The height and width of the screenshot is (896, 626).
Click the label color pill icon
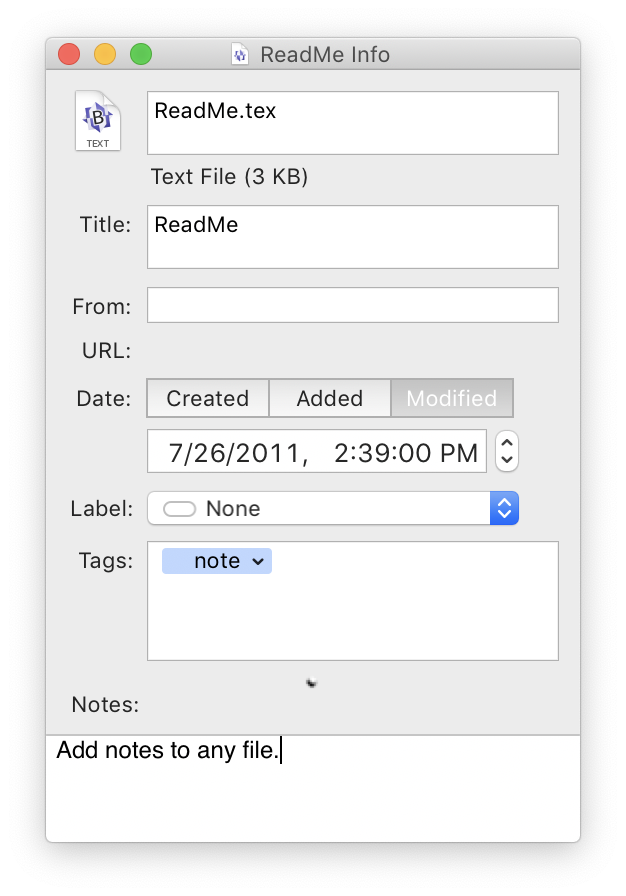[180, 509]
